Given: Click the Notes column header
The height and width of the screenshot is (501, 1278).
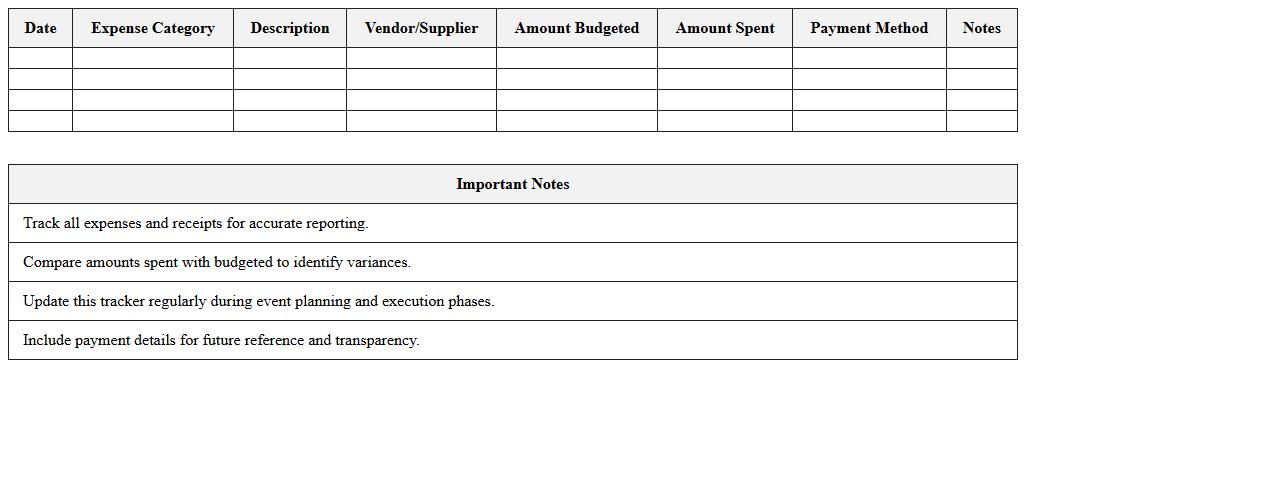Looking at the screenshot, I should pyautogui.click(x=981, y=28).
